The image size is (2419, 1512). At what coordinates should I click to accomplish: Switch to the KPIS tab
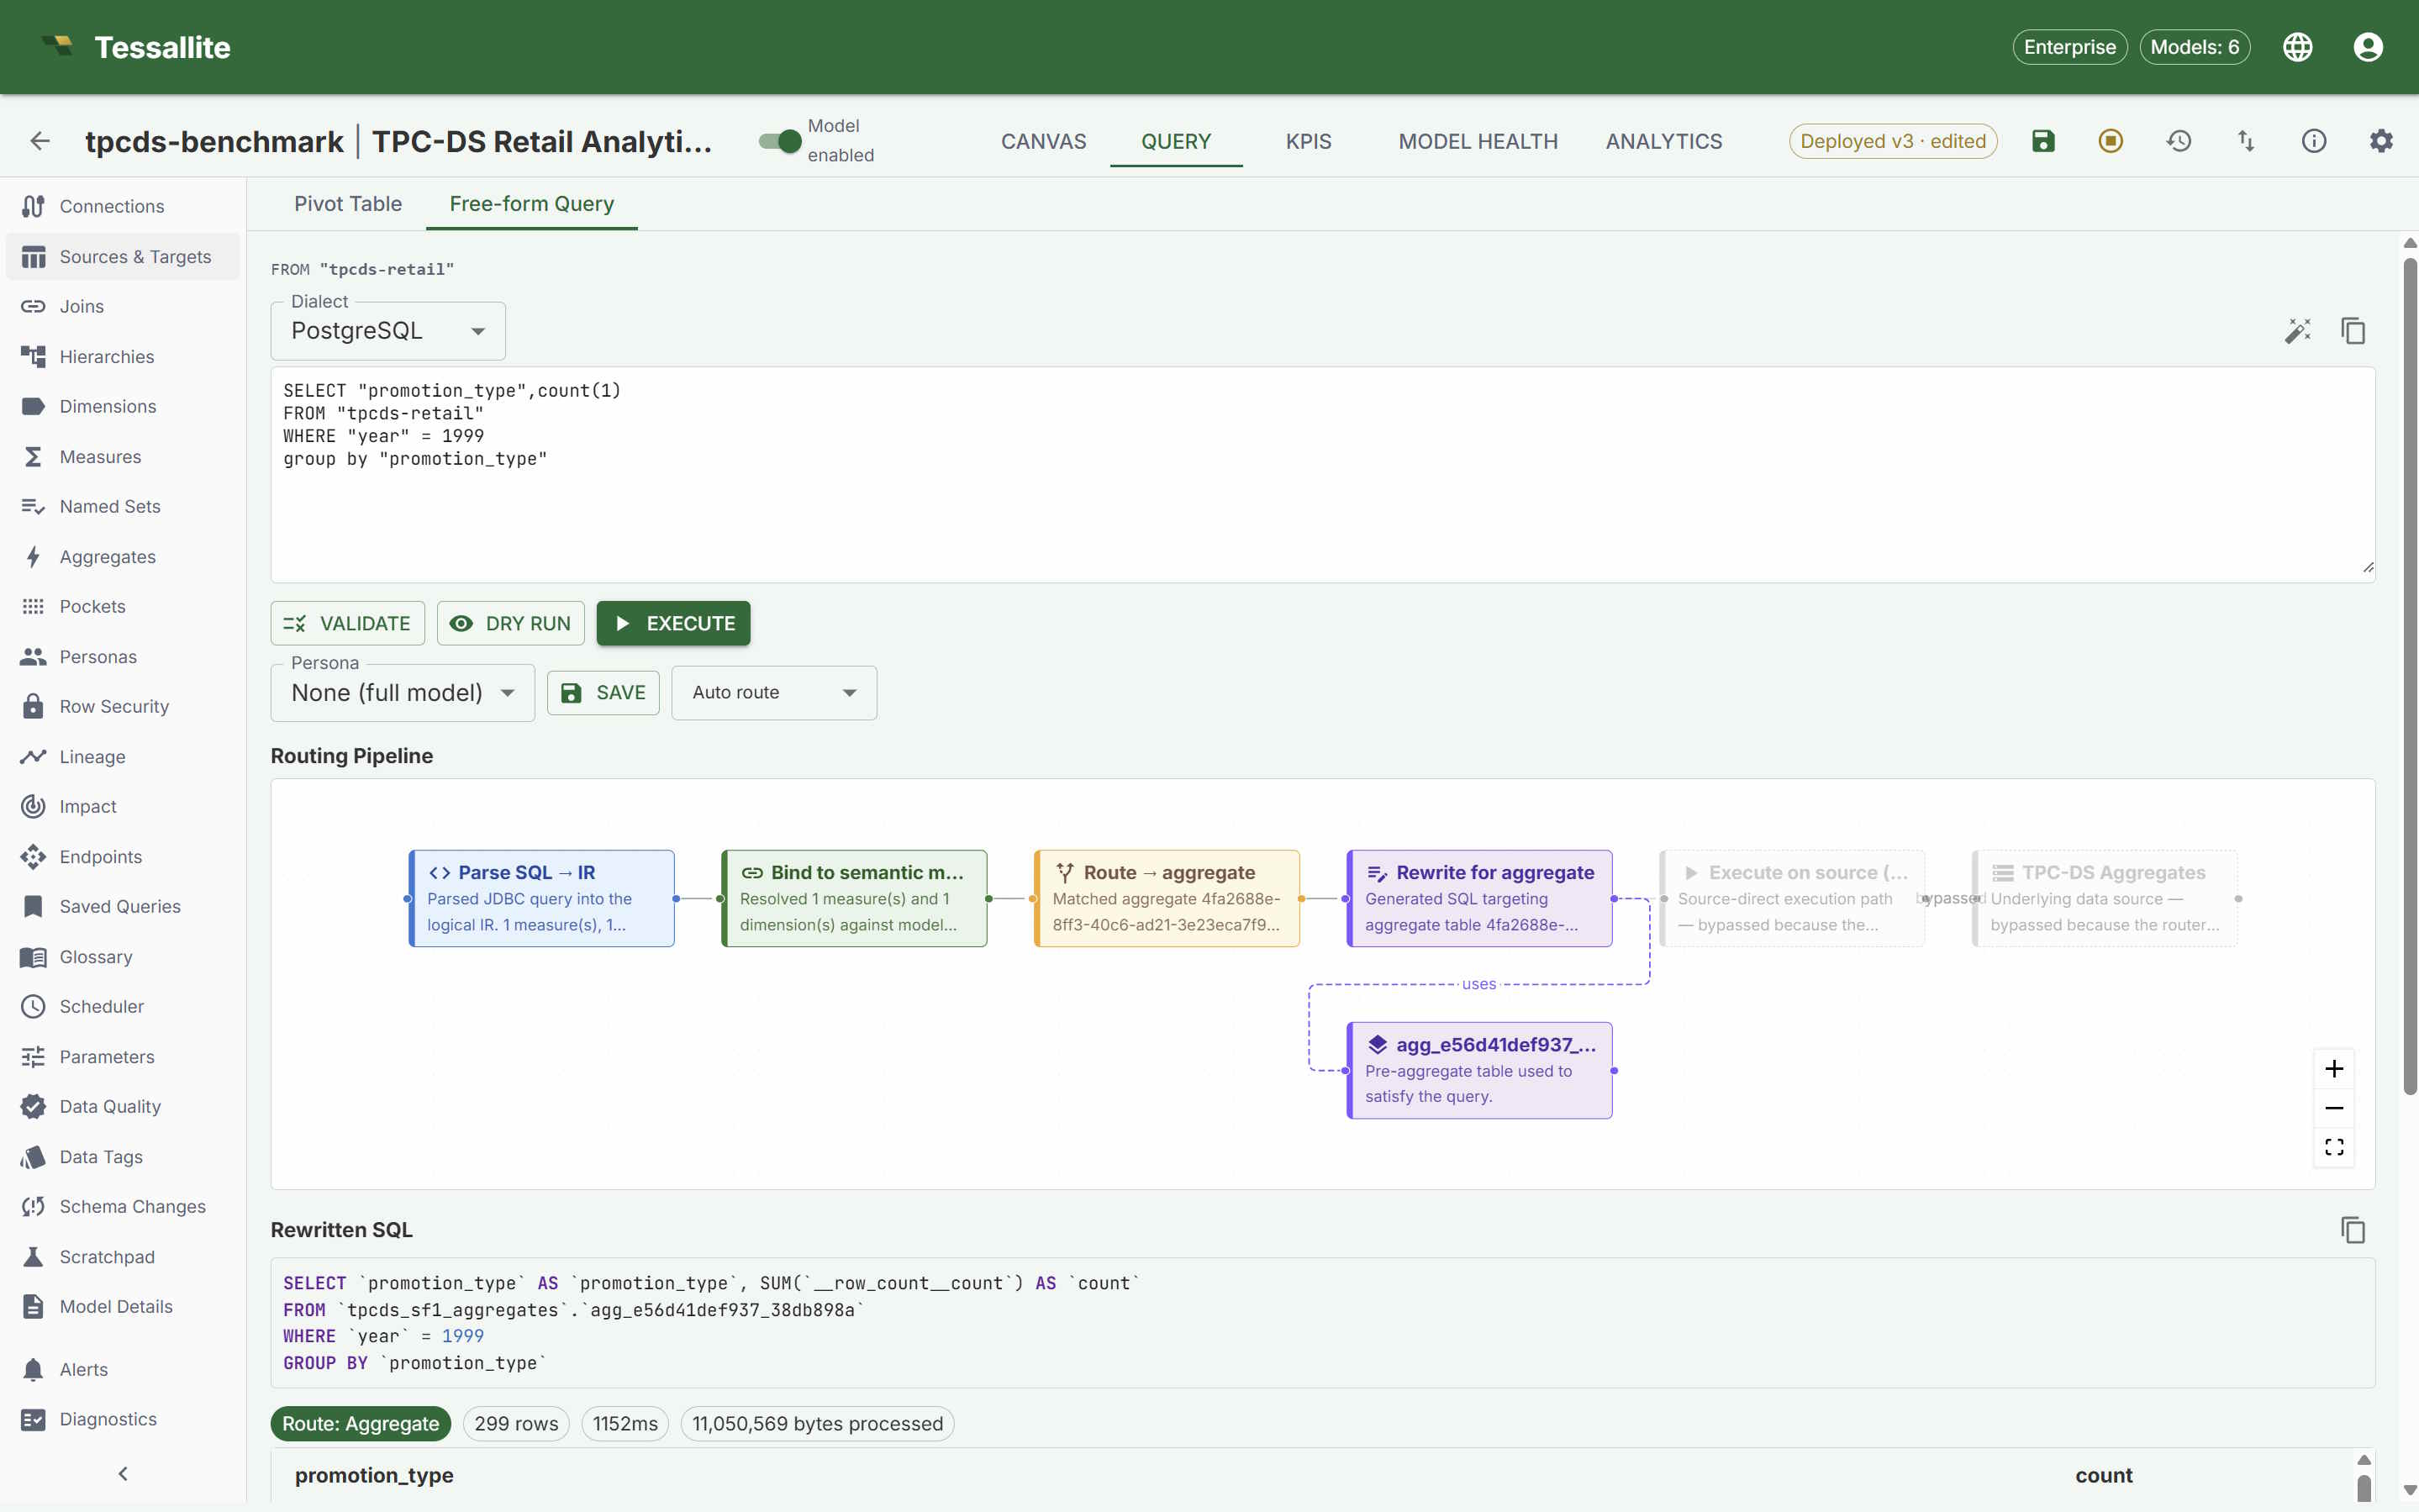pyautogui.click(x=1308, y=141)
